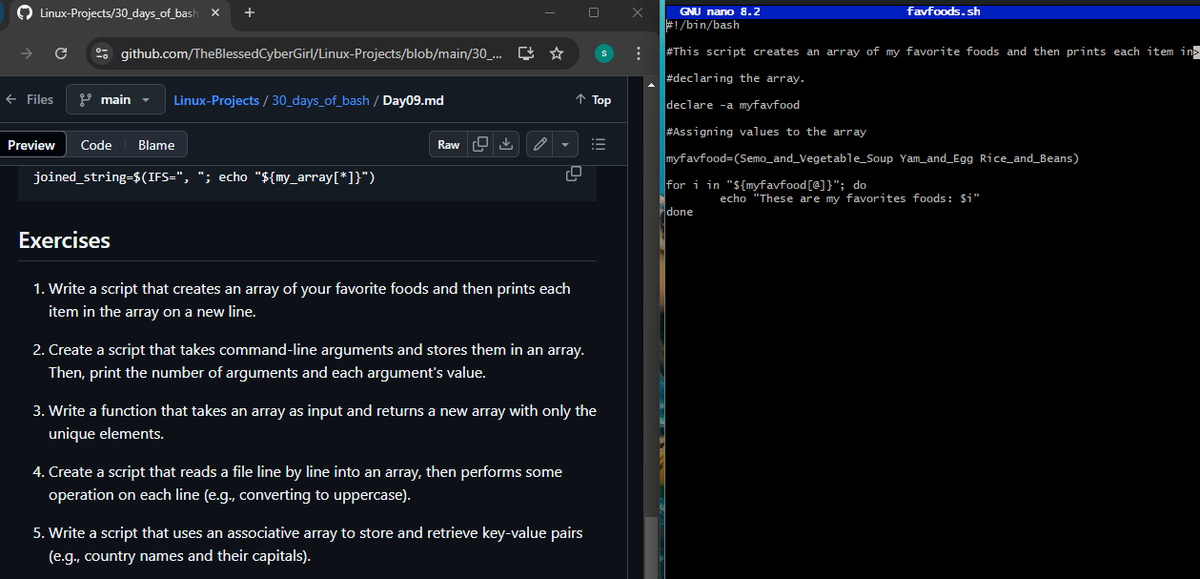1200x579 pixels.
Task: Open the browser three-dot menu
Action: pos(638,51)
